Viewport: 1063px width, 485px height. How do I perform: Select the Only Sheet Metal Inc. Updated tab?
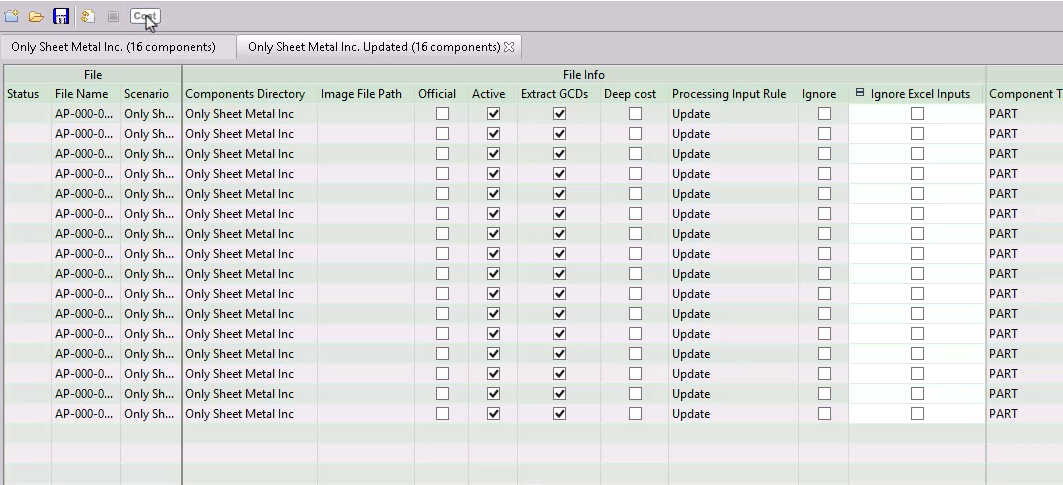pyautogui.click(x=373, y=47)
